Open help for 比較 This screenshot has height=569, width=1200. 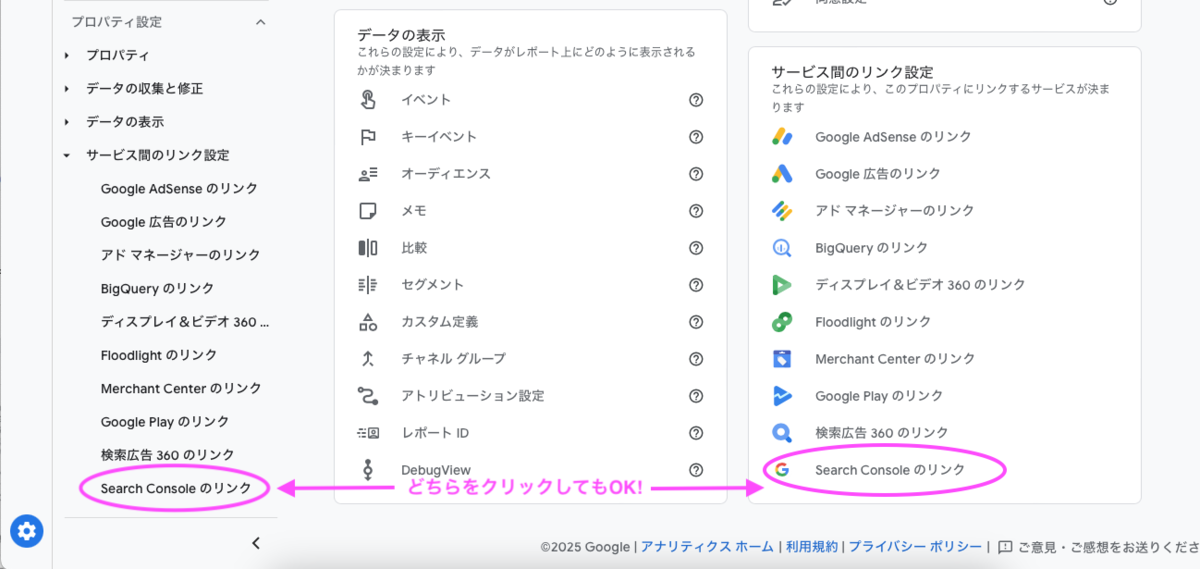696,248
